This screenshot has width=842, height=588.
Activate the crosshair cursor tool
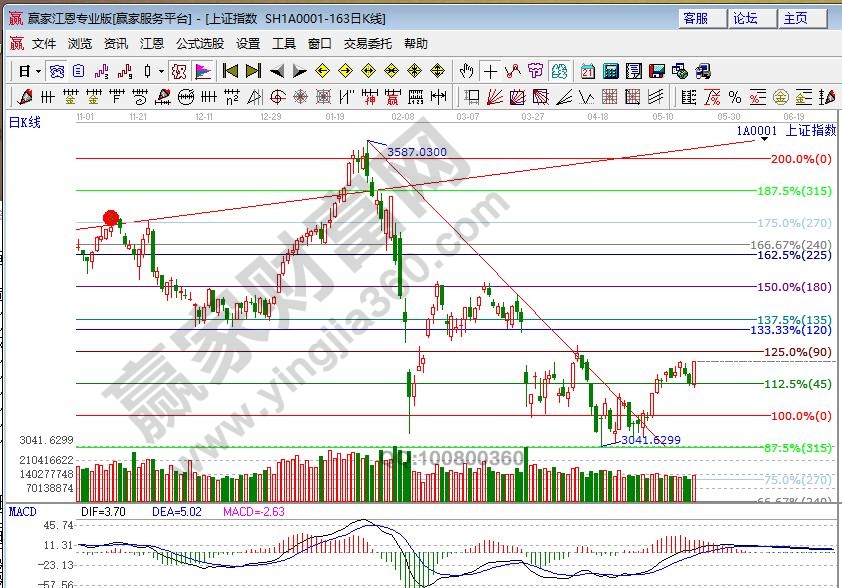tap(490, 71)
